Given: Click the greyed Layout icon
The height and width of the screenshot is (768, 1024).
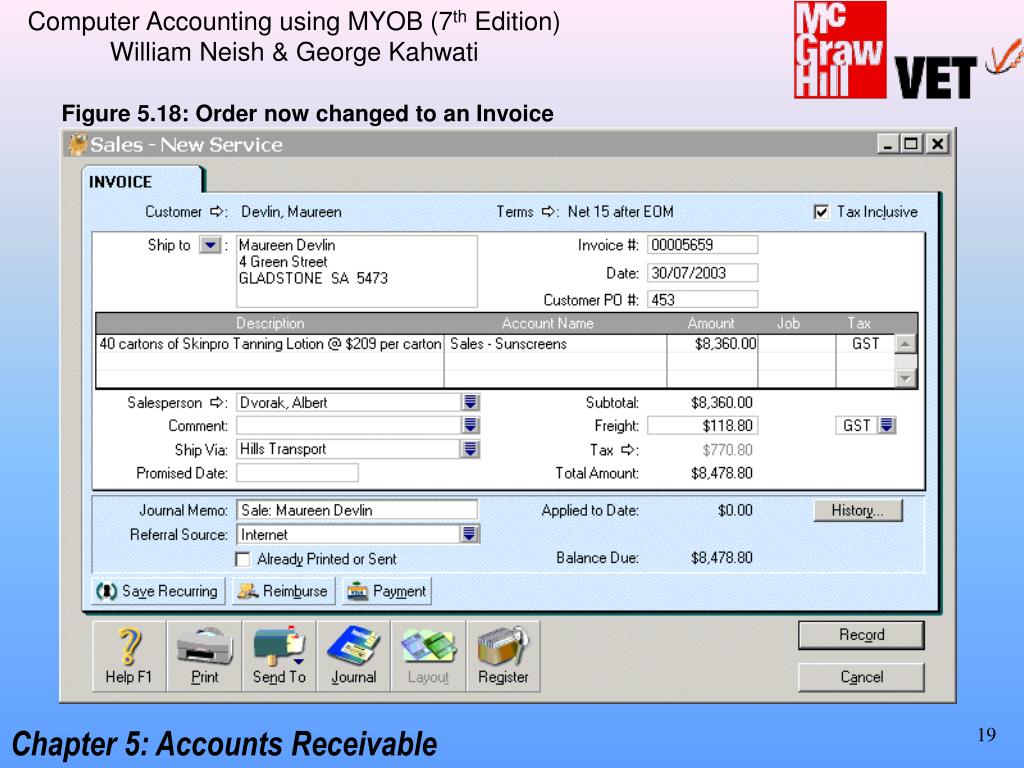Looking at the screenshot, I should (428, 656).
